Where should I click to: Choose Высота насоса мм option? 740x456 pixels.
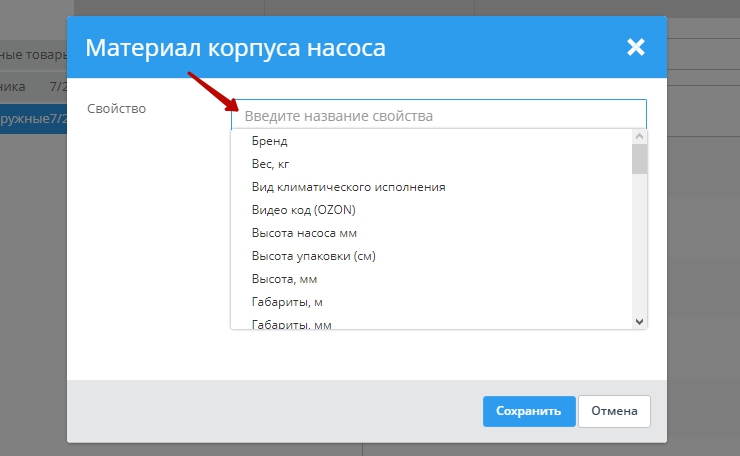(x=304, y=233)
